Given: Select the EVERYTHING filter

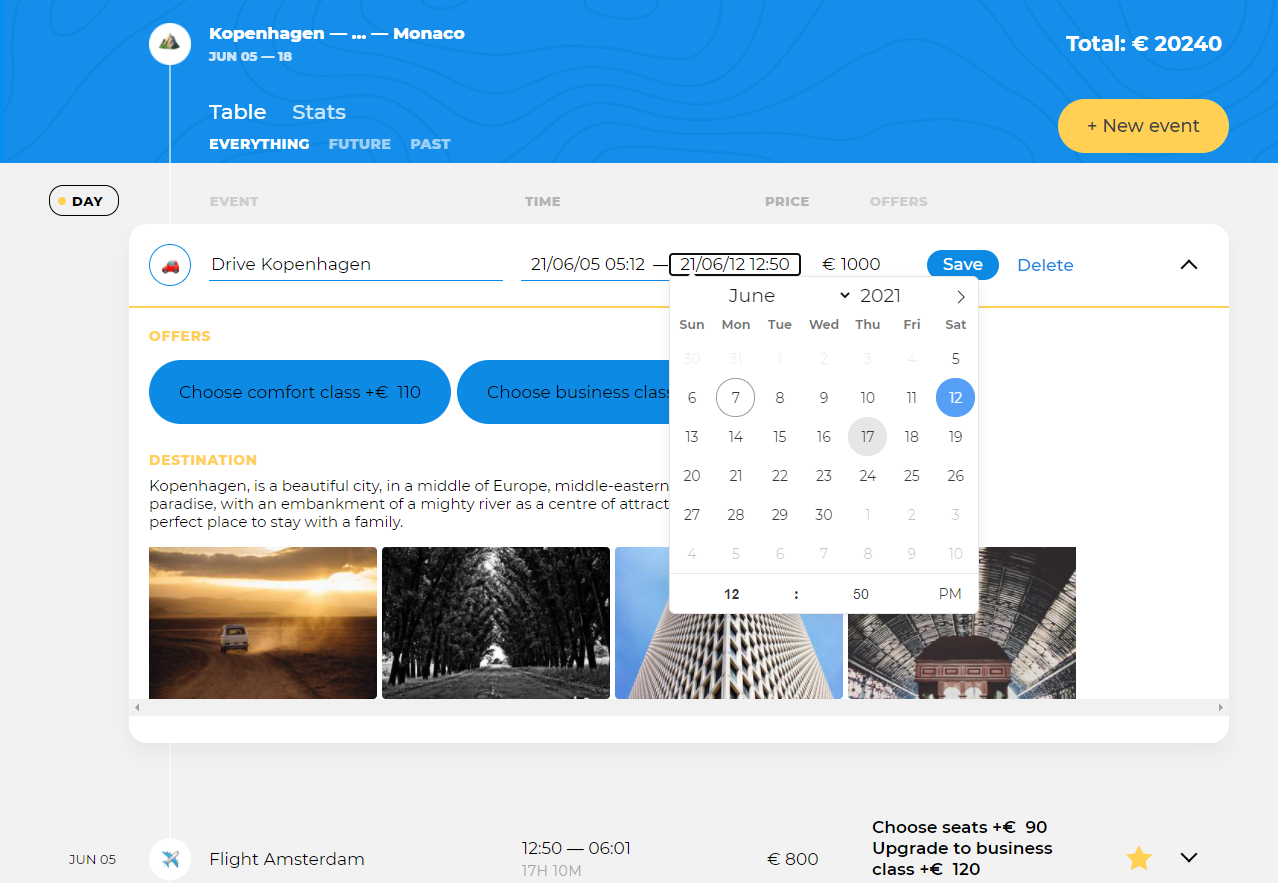Looking at the screenshot, I should click(259, 144).
